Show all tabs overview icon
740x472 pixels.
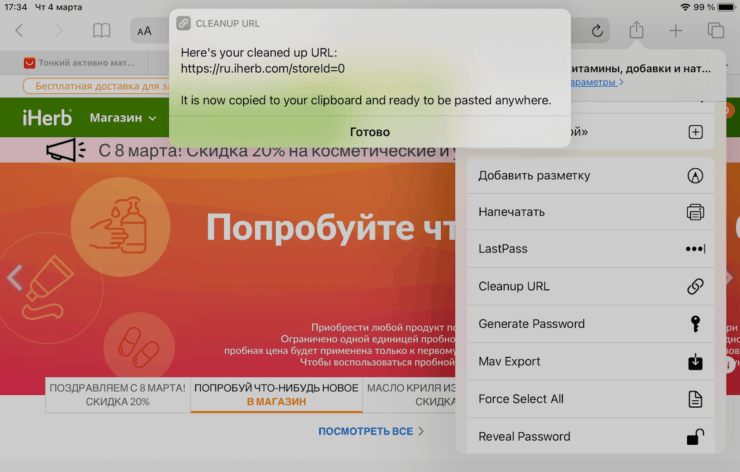click(715, 31)
